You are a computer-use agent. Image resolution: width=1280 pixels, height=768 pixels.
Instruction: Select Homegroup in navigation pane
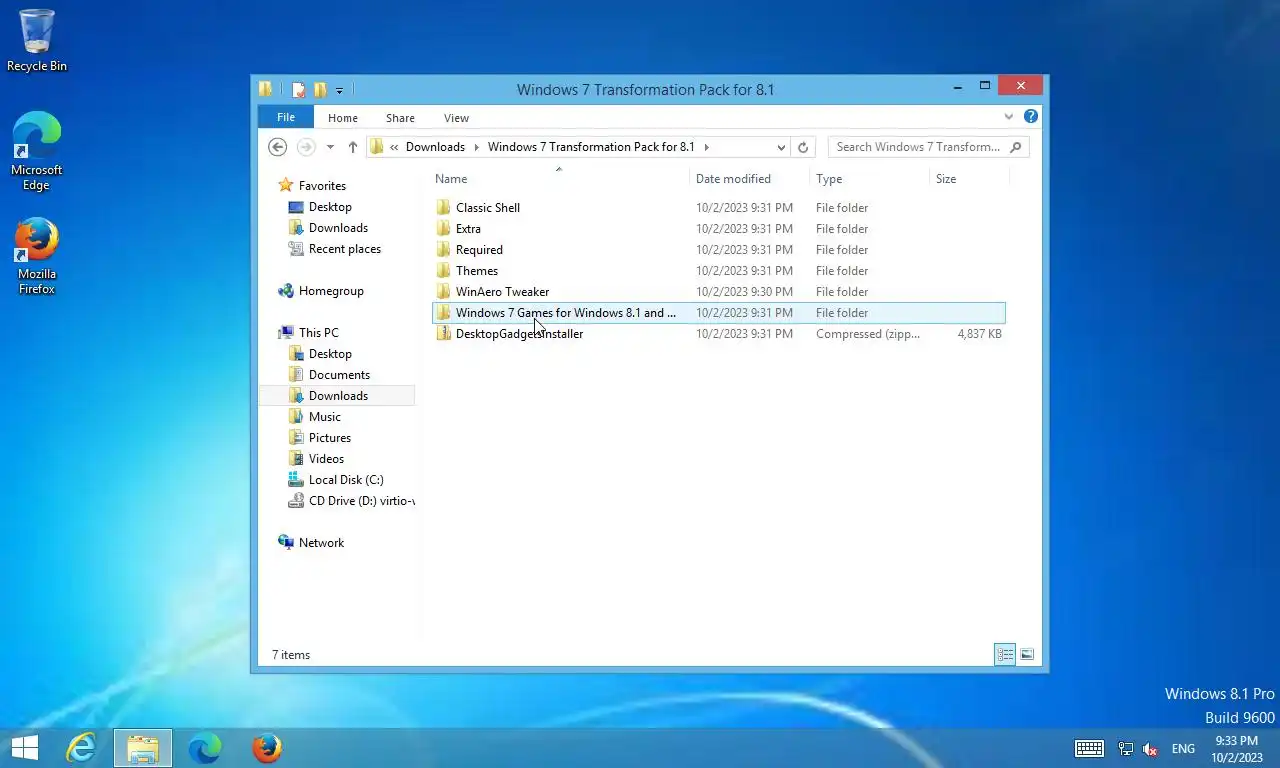point(331,291)
